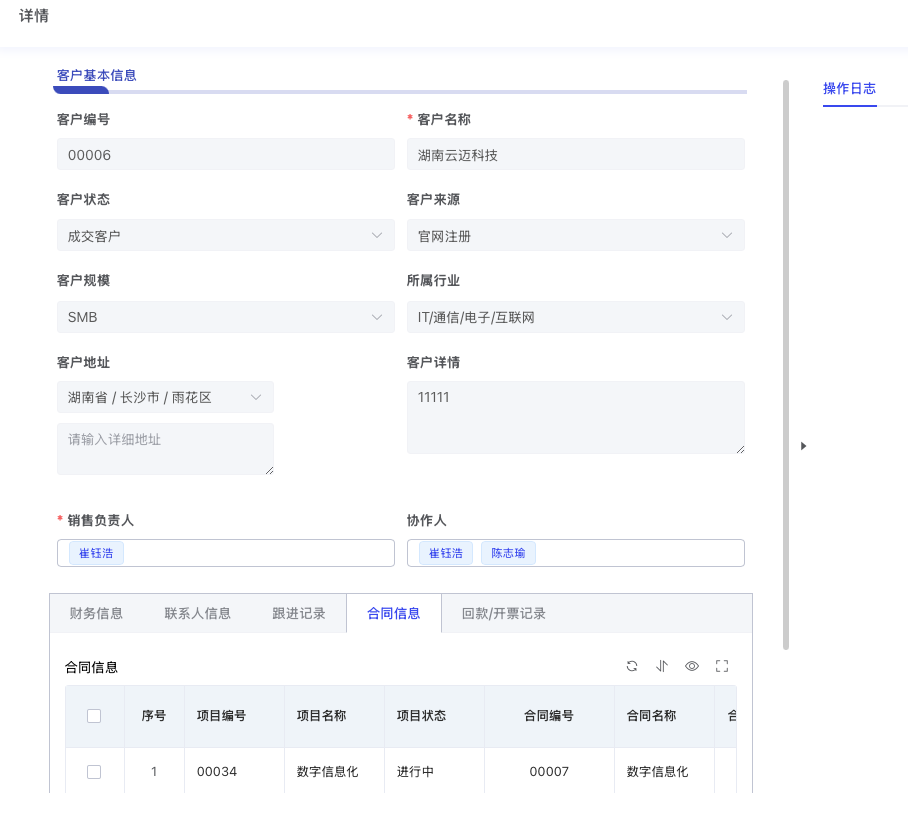This screenshot has width=908, height=827.
Task: Switch to the 联系人信息 tab
Action: tap(197, 613)
